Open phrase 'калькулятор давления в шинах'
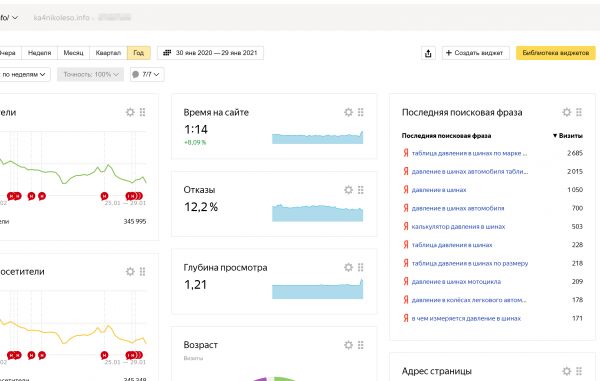 (x=458, y=226)
